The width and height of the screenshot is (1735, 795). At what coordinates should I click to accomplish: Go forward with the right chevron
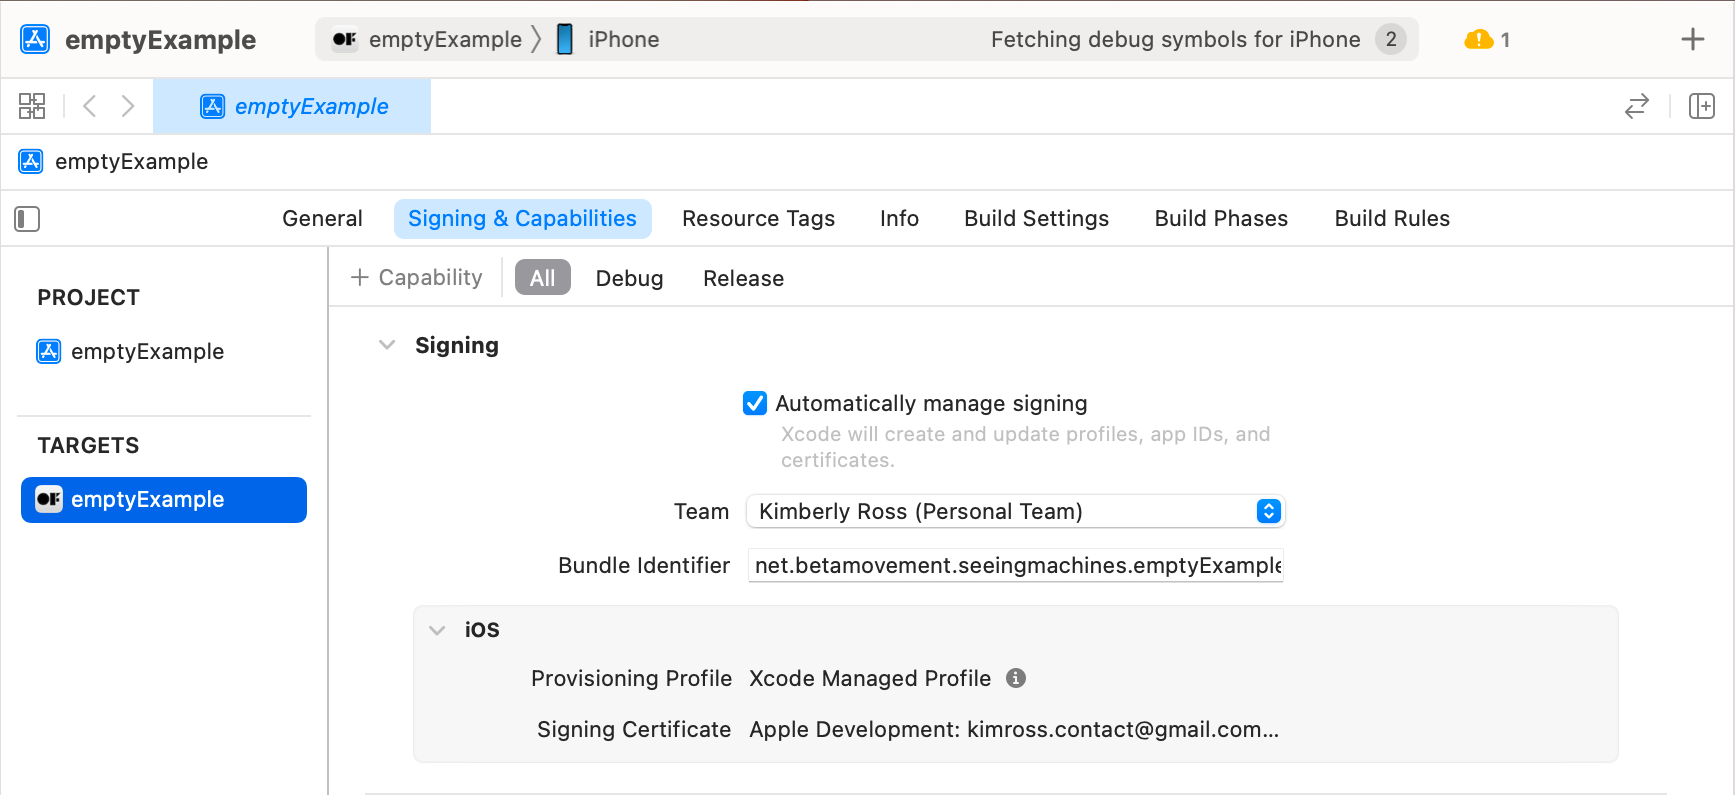pyautogui.click(x=127, y=106)
